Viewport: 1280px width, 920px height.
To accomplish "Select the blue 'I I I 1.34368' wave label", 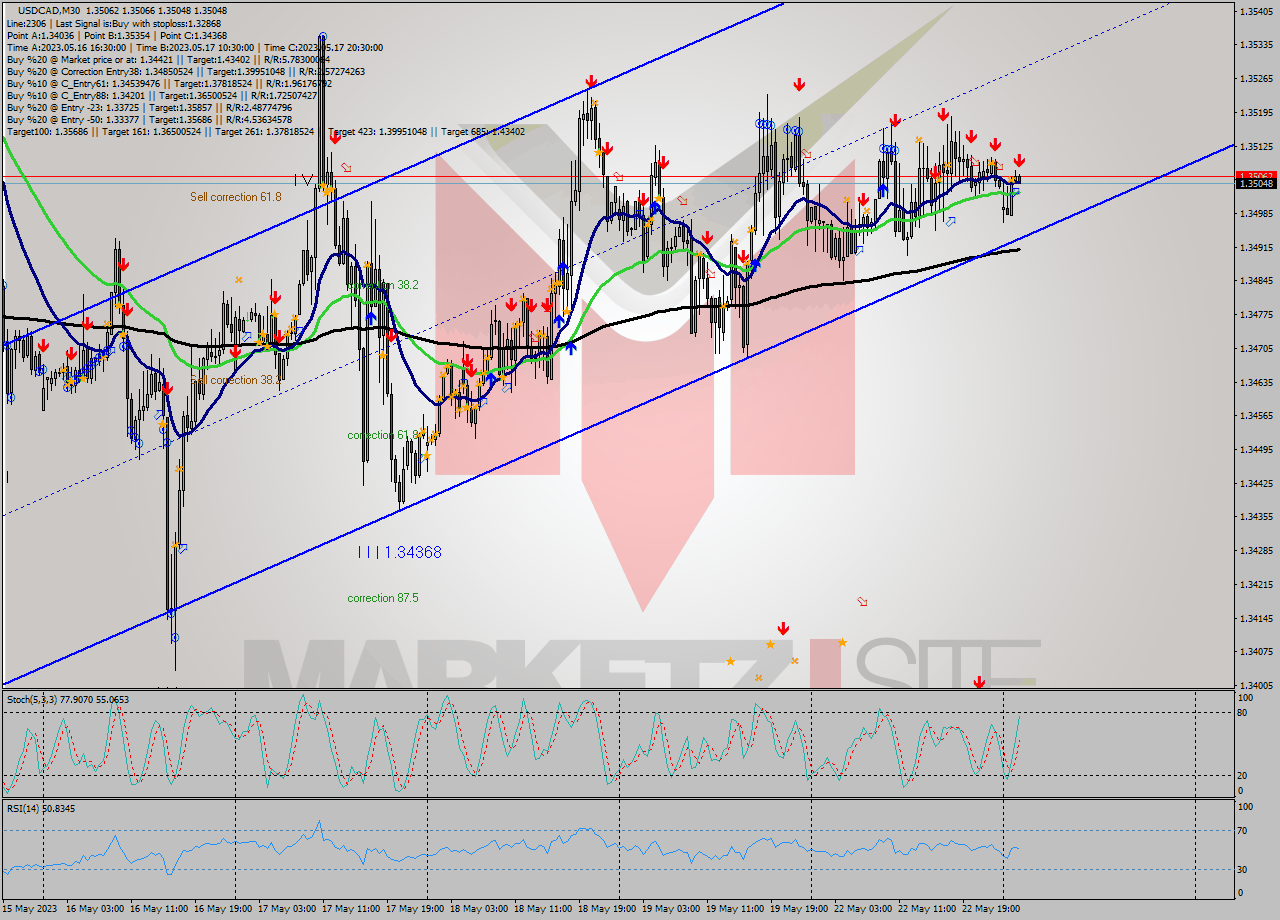I will (x=400, y=552).
